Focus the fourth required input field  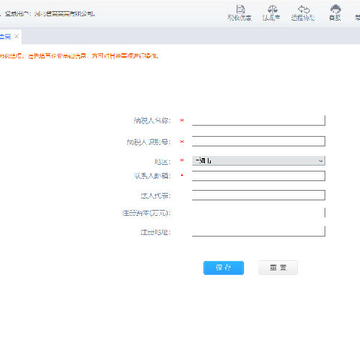(x=258, y=176)
